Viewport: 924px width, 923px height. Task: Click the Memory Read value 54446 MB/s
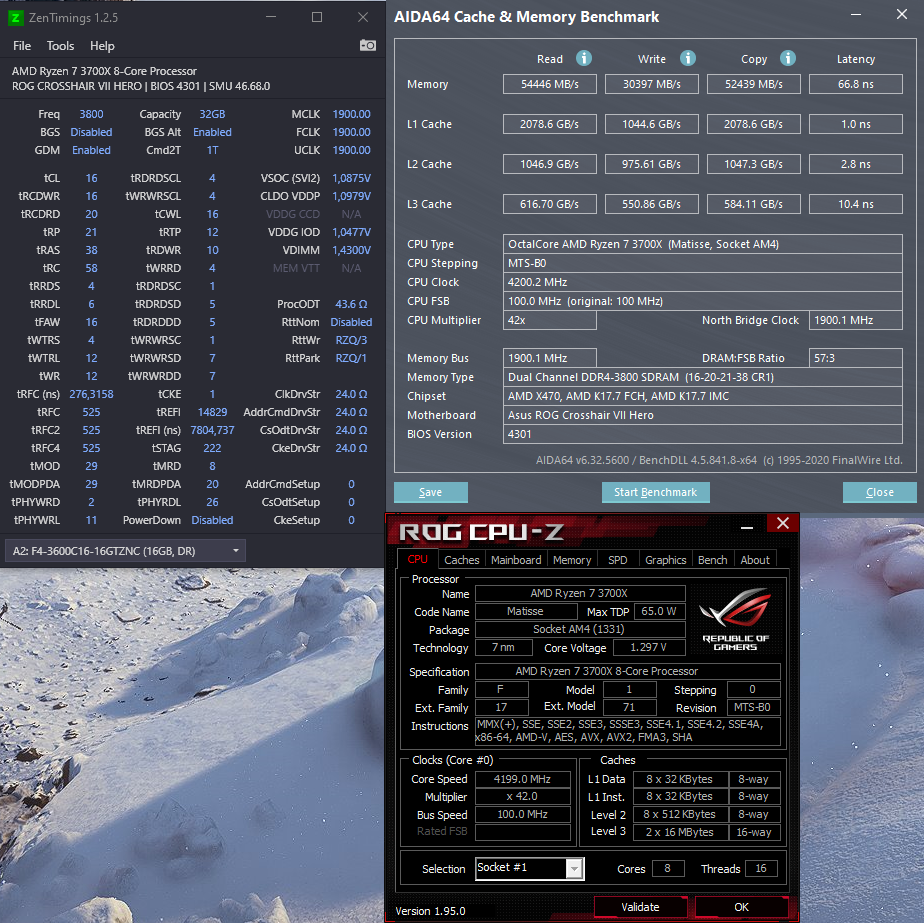pyautogui.click(x=549, y=84)
